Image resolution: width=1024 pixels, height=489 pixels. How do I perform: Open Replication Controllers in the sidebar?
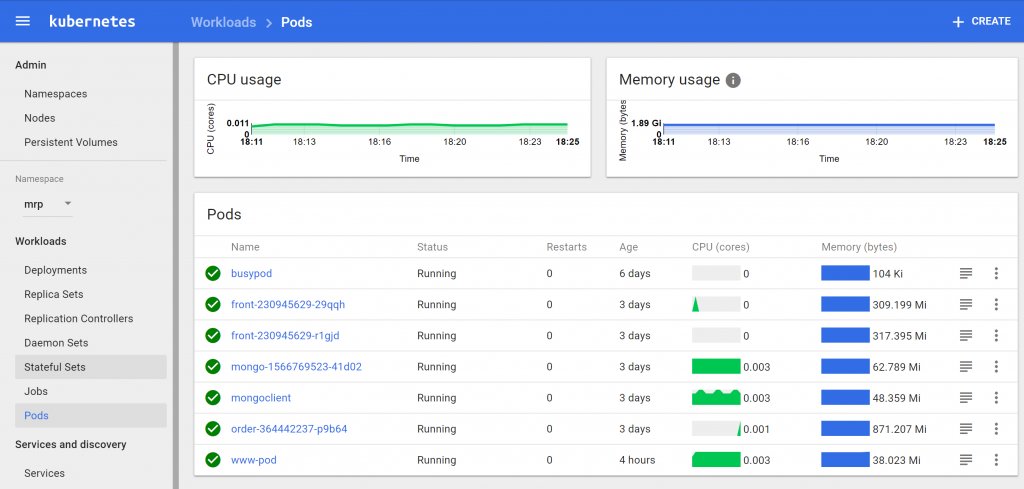click(x=78, y=319)
